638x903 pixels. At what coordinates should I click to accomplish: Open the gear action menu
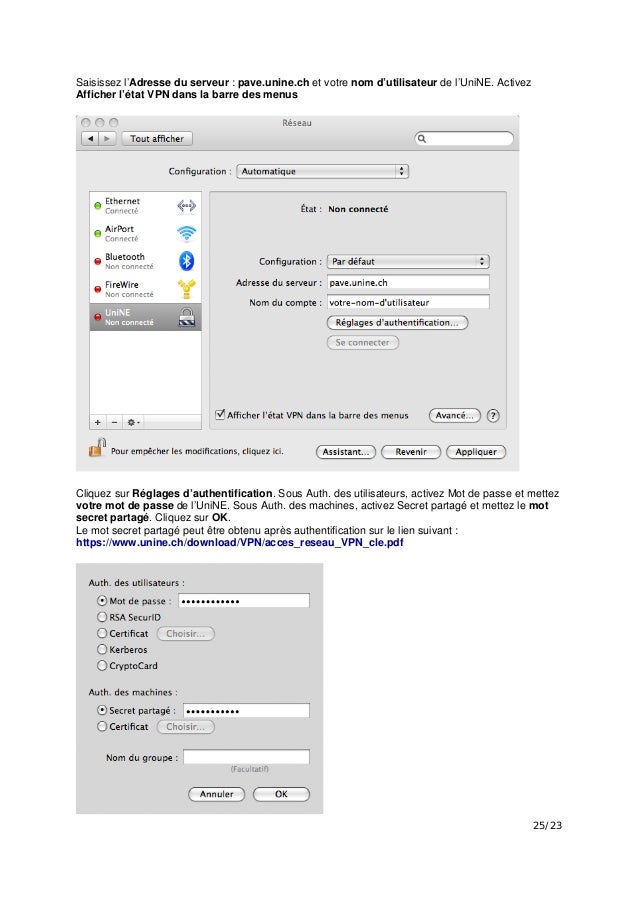[x=133, y=422]
